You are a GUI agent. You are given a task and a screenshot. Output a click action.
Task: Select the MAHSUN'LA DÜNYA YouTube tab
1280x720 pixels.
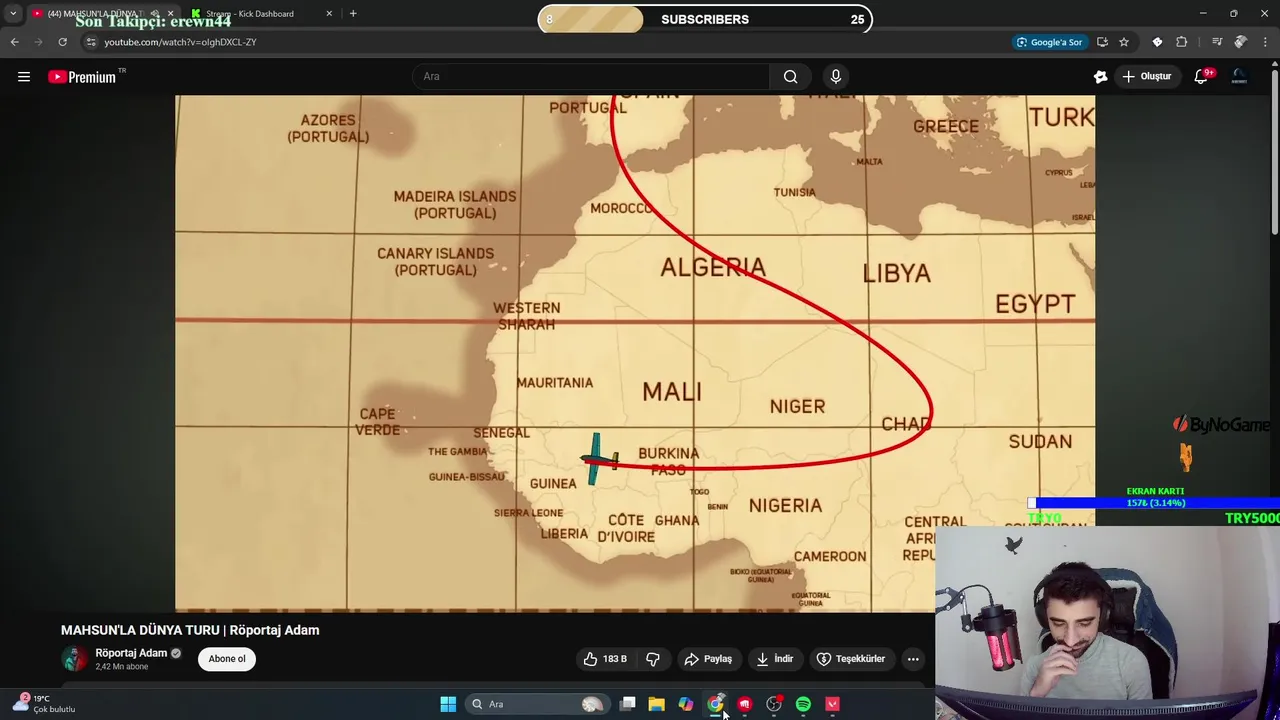pyautogui.click(x=103, y=14)
